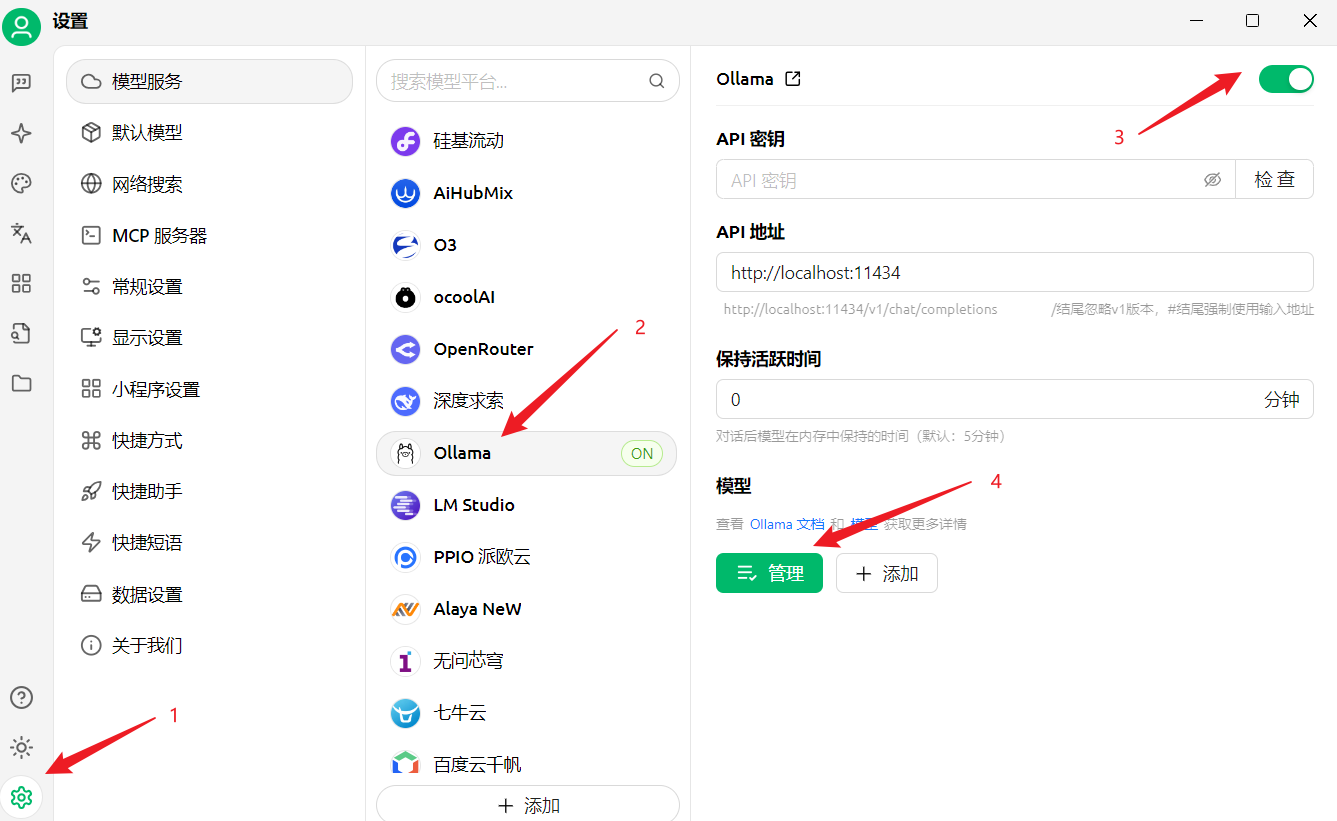Select the PPIO 派欧云 provider
This screenshot has width=1337, height=821.
(x=527, y=557)
